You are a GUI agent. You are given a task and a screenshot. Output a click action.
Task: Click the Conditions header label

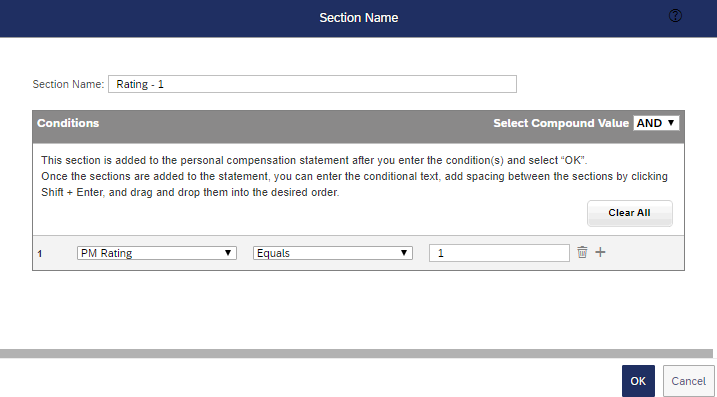pos(68,123)
